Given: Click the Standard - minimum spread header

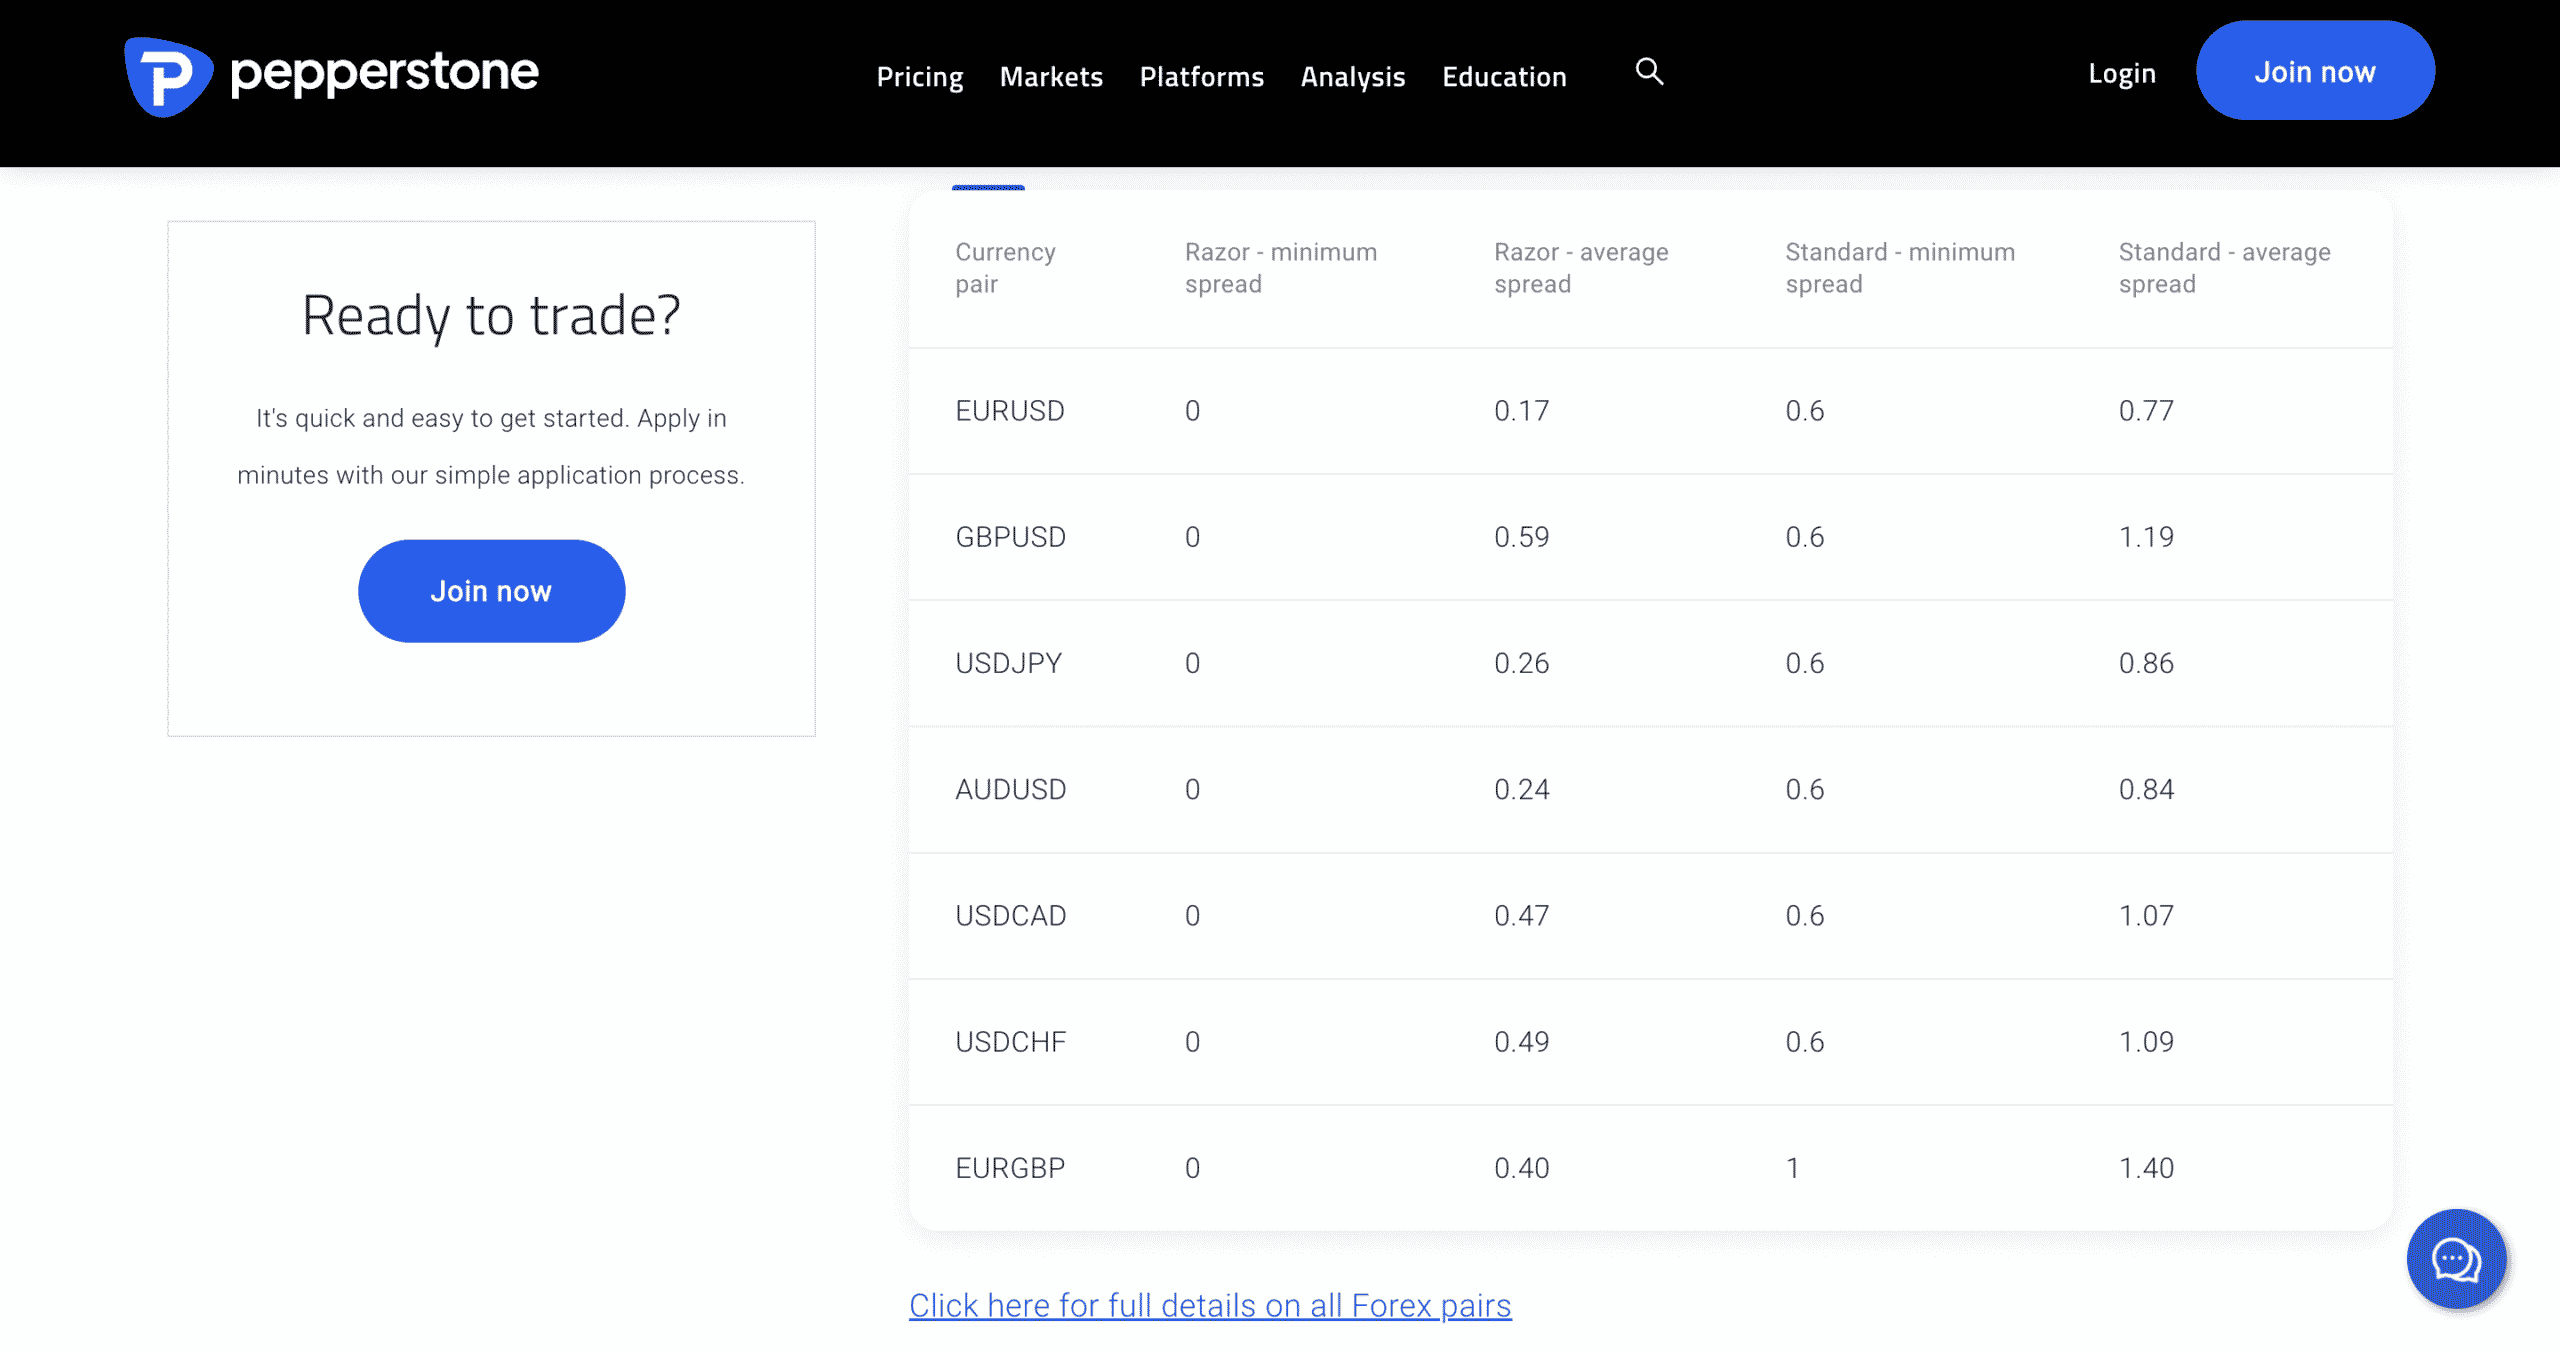Looking at the screenshot, I should 1900,268.
